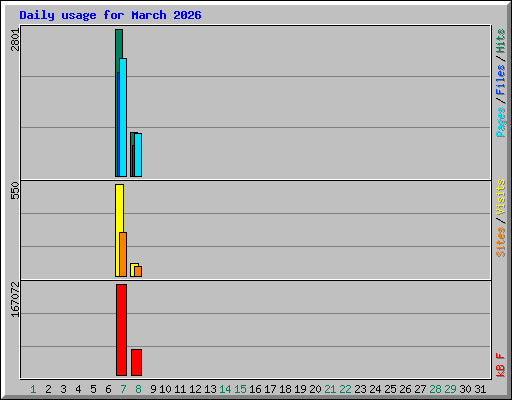Click the Hits legend label

click(501, 41)
